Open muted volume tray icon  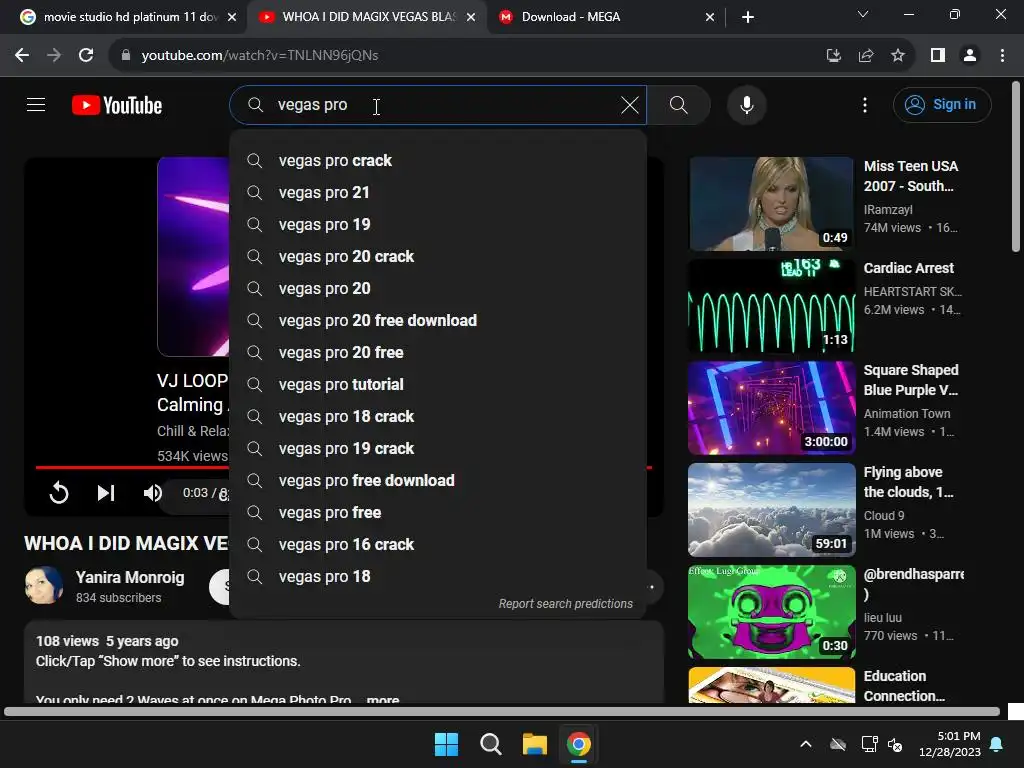pyautogui.click(x=895, y=744)
